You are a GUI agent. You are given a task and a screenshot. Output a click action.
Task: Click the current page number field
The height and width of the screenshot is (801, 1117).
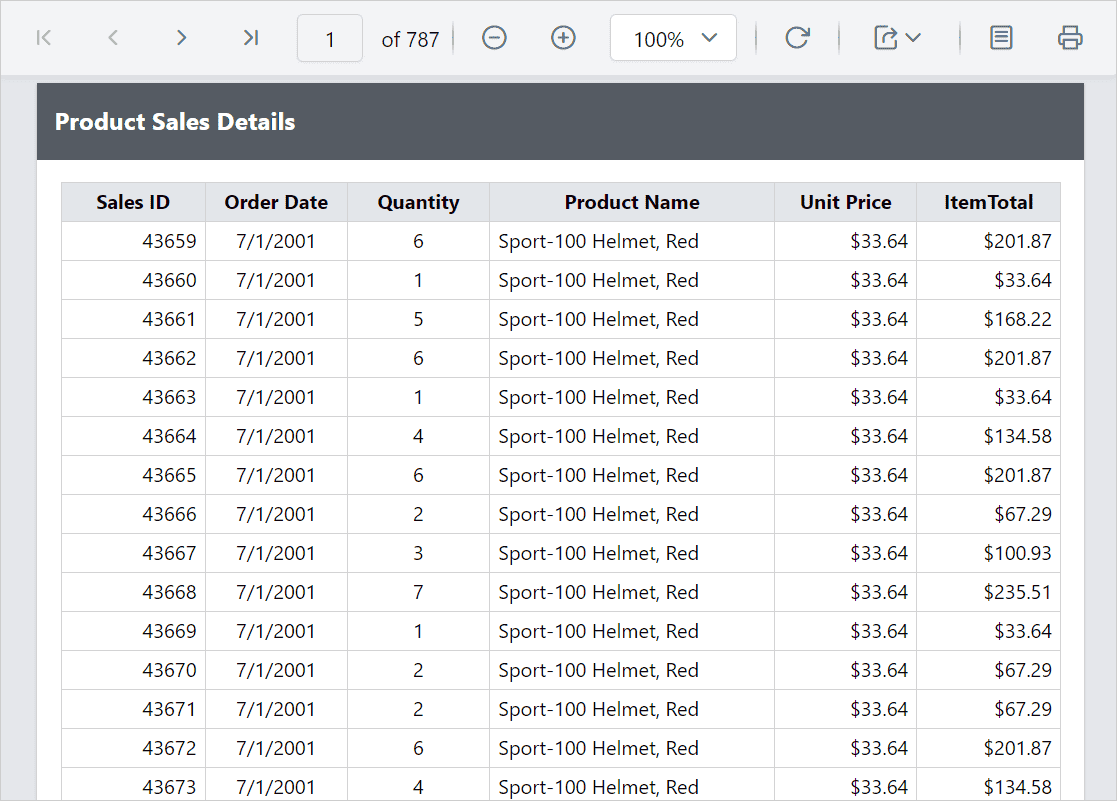(x=330, y=38)
